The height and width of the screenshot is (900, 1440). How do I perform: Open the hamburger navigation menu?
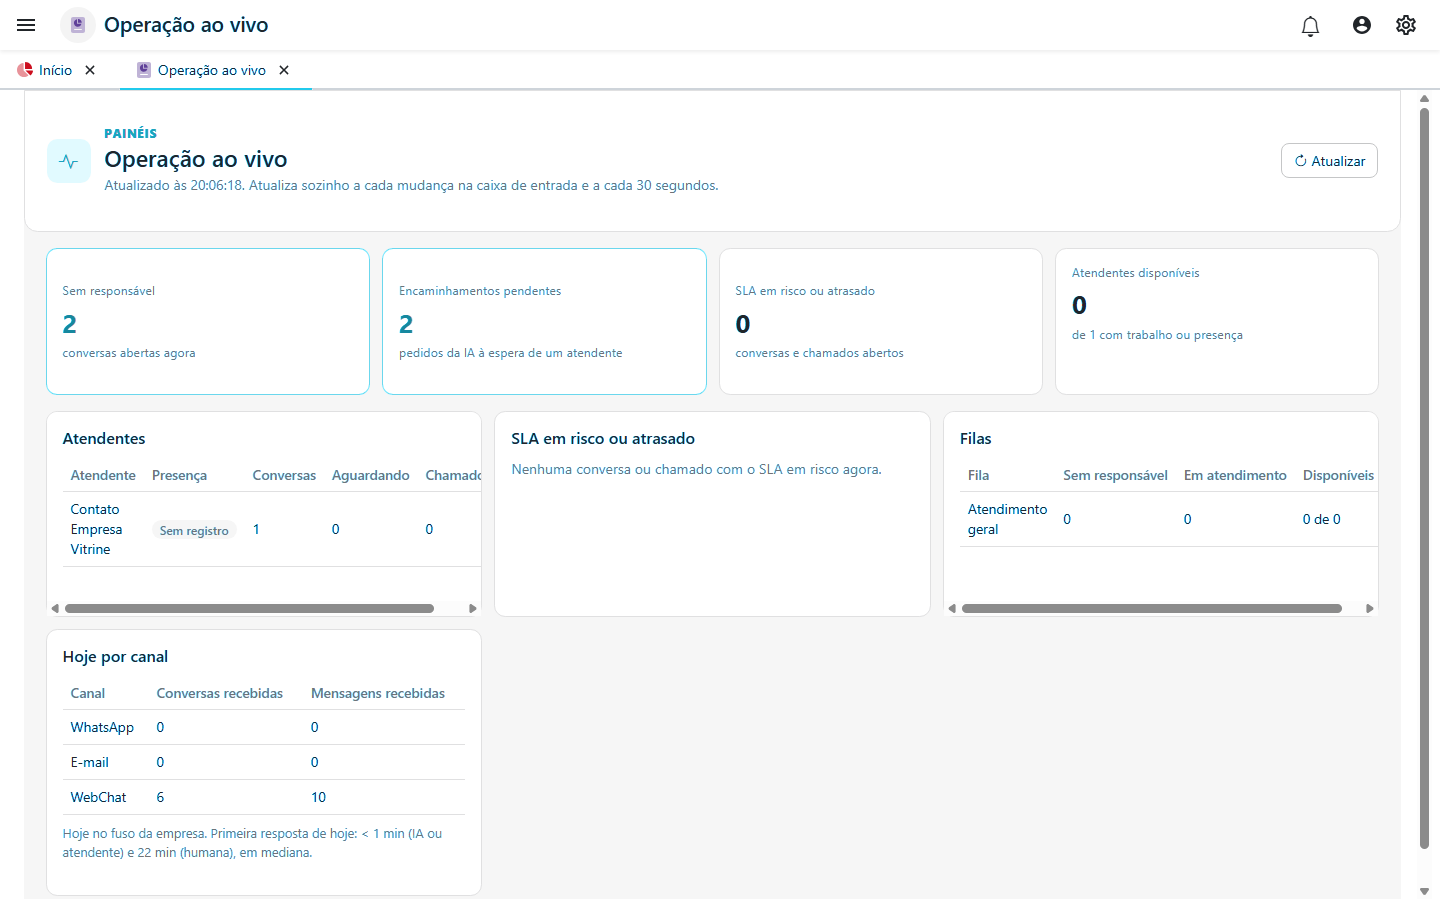click(x=26, y=25)
